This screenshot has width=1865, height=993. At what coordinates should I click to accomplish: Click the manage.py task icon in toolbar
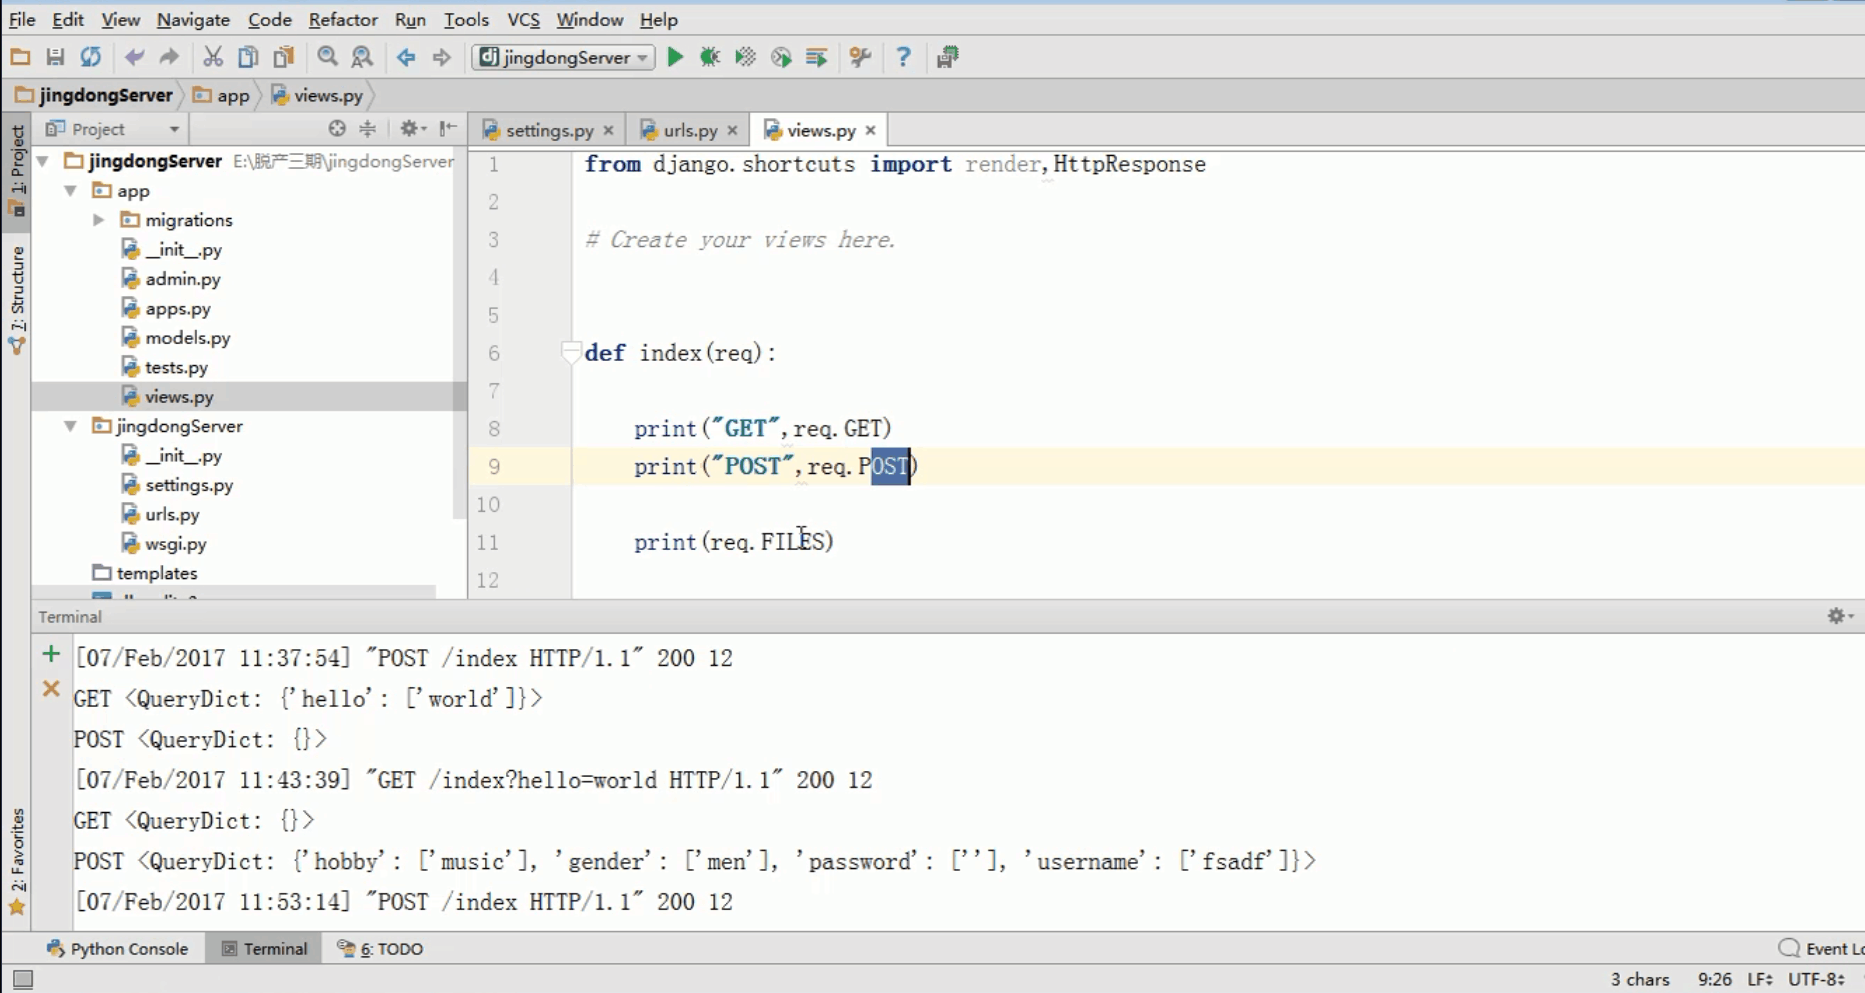click(947, 57)
